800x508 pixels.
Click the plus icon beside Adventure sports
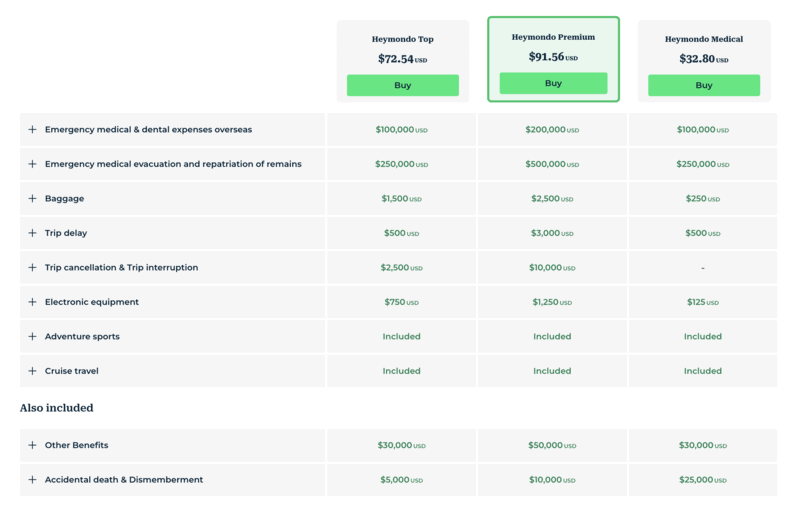32,337
